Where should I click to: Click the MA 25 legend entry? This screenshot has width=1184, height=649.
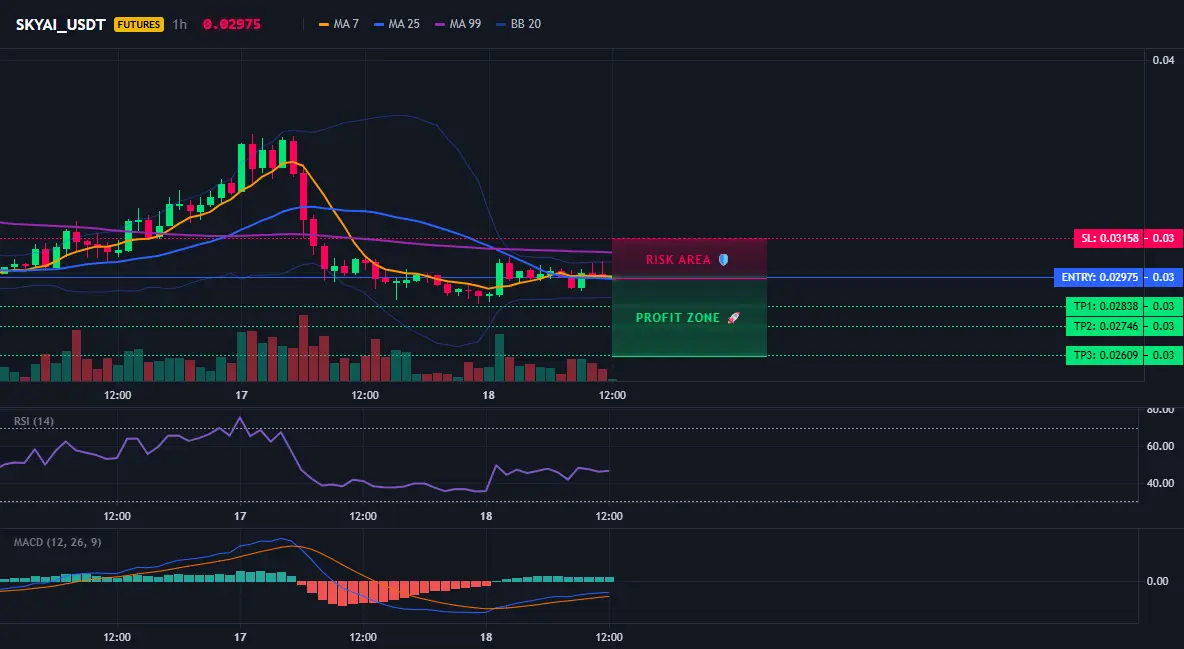(x=397, y=24)
